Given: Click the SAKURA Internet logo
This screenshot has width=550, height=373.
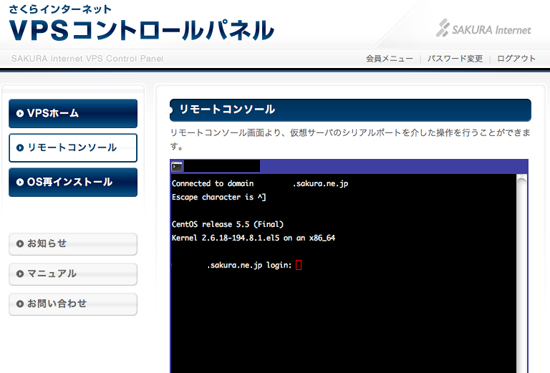Looking at the screenshot, I should pos(484,28).
